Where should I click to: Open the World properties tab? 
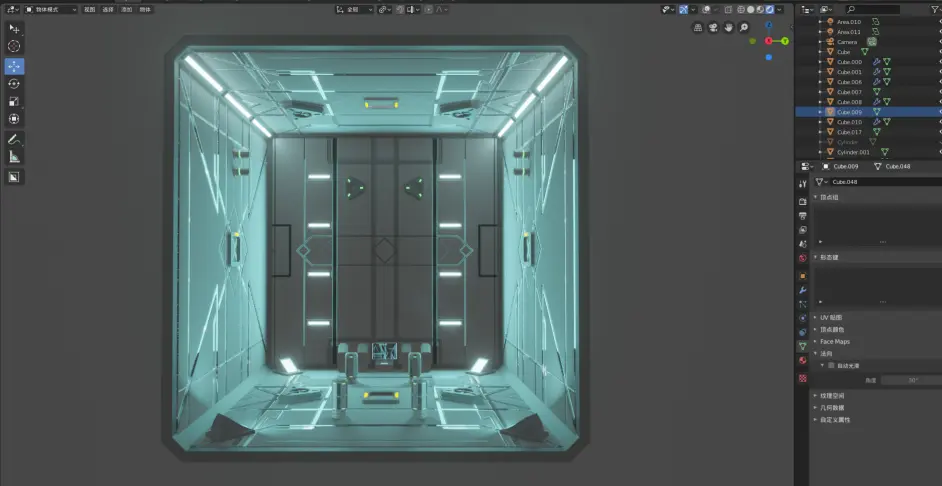pyautogui.click(x=803, y=258)
